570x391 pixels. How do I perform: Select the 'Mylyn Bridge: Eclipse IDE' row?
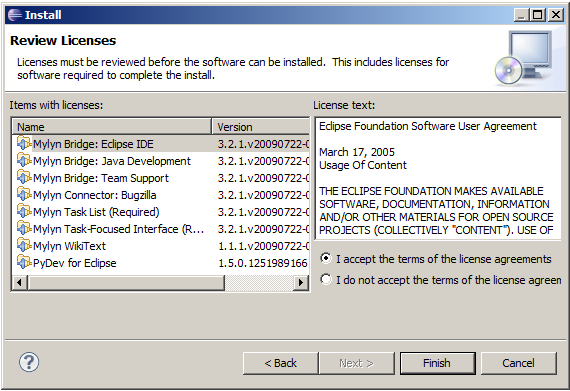(161, 144)
